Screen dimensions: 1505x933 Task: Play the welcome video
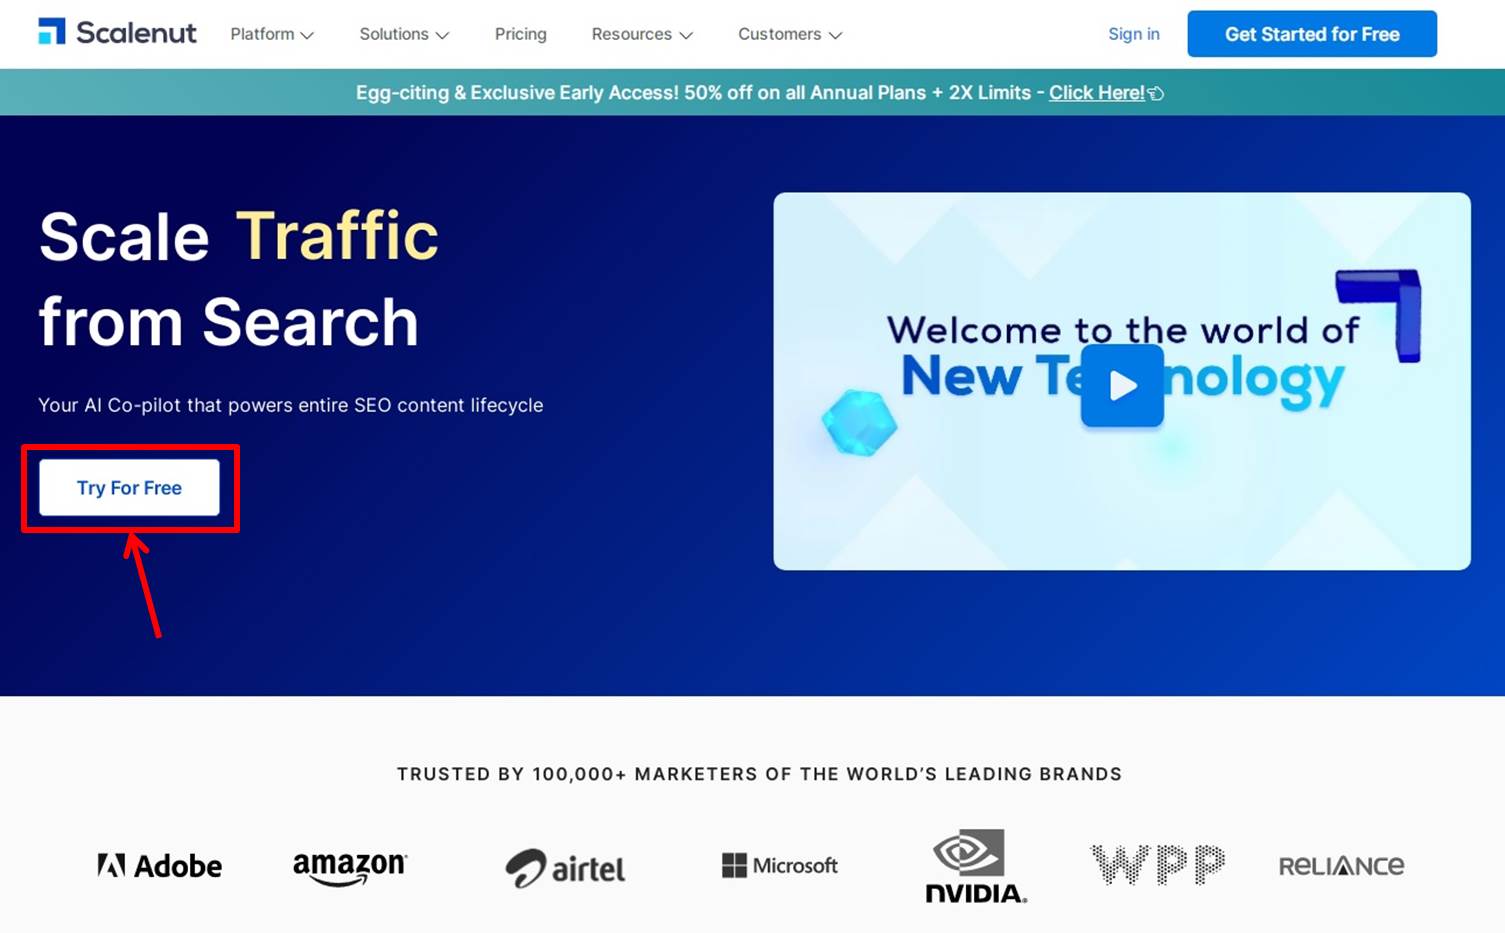pyautogui.click(x=1122, y=385)
